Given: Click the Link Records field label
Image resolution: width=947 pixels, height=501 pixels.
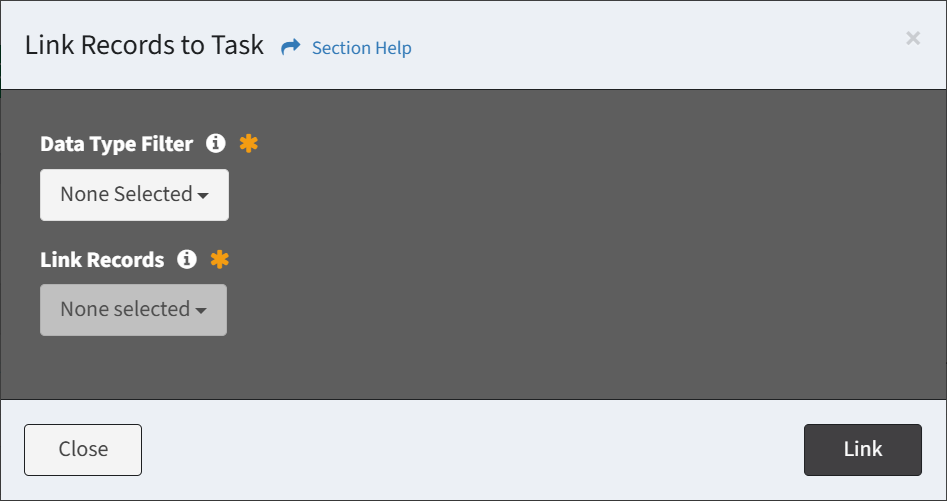Looking at the screenshot, I should click(102, 260).
